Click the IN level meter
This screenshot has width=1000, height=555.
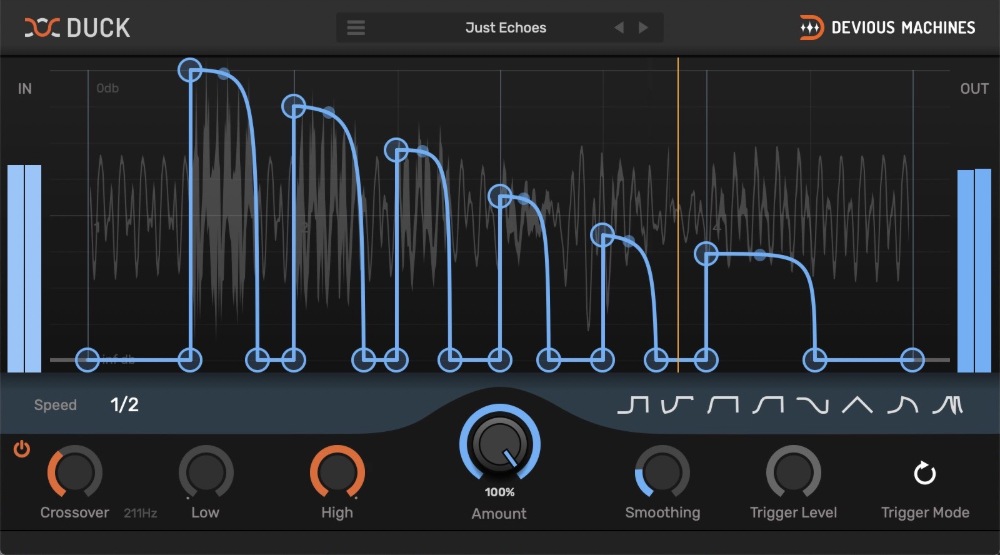pos(24,269)
